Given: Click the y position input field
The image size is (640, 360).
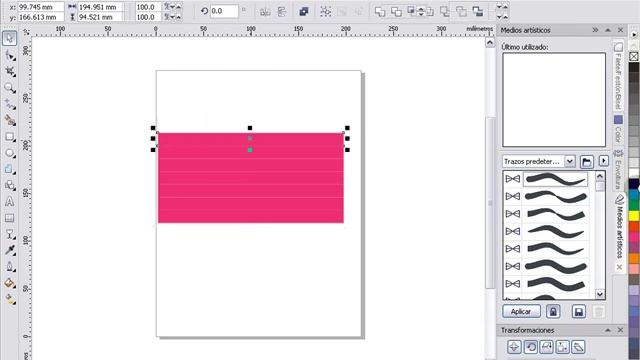Looking at the screenshot, I should point(41,17).
